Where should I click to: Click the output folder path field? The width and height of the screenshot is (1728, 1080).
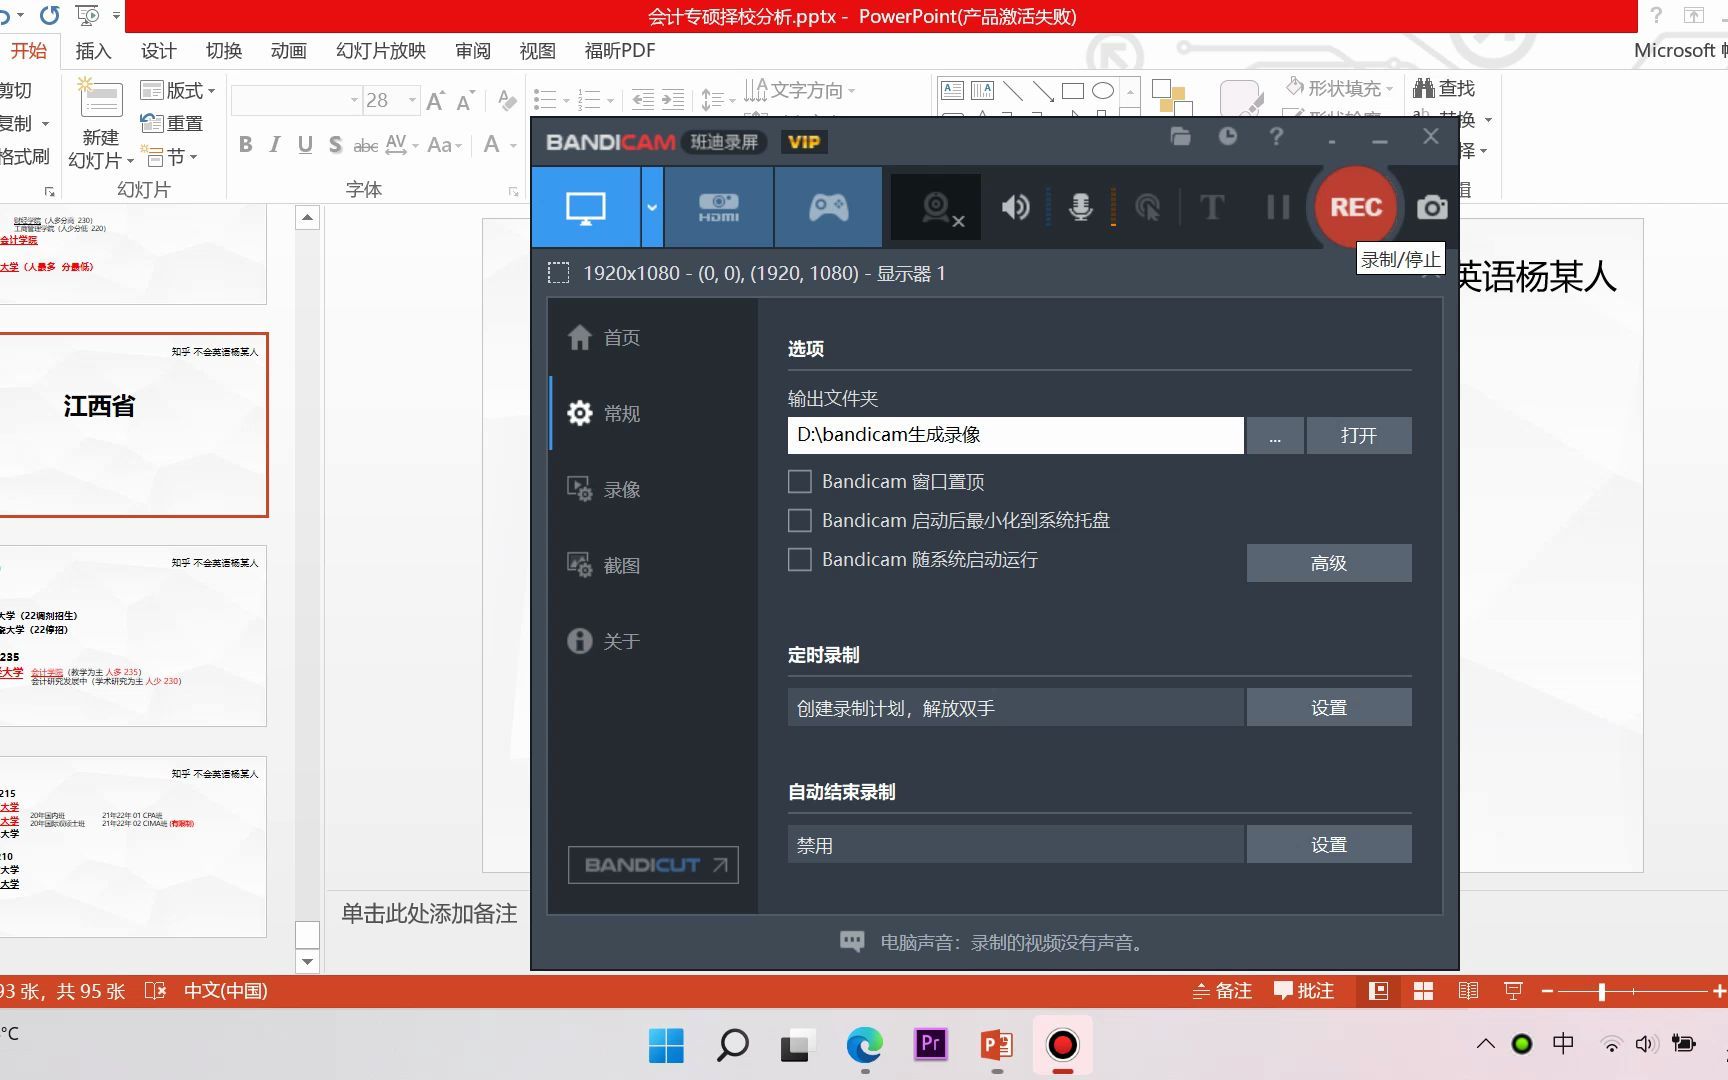tap(1015, 435)
